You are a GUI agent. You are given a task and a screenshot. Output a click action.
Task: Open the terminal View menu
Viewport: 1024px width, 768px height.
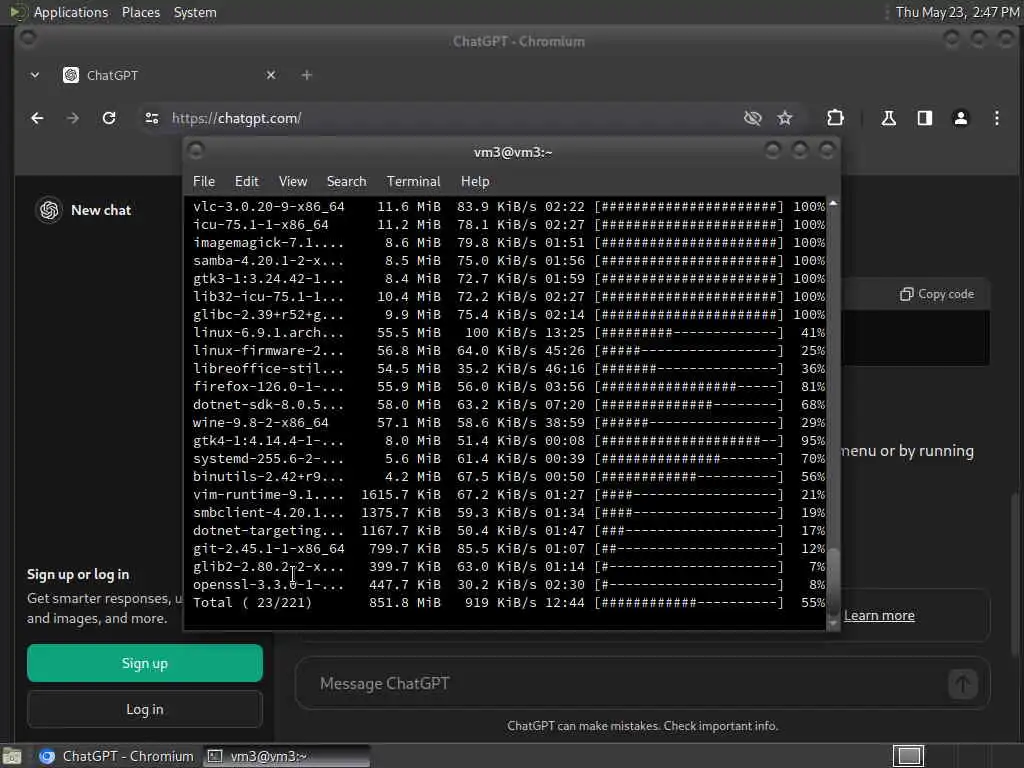[293, 182]
